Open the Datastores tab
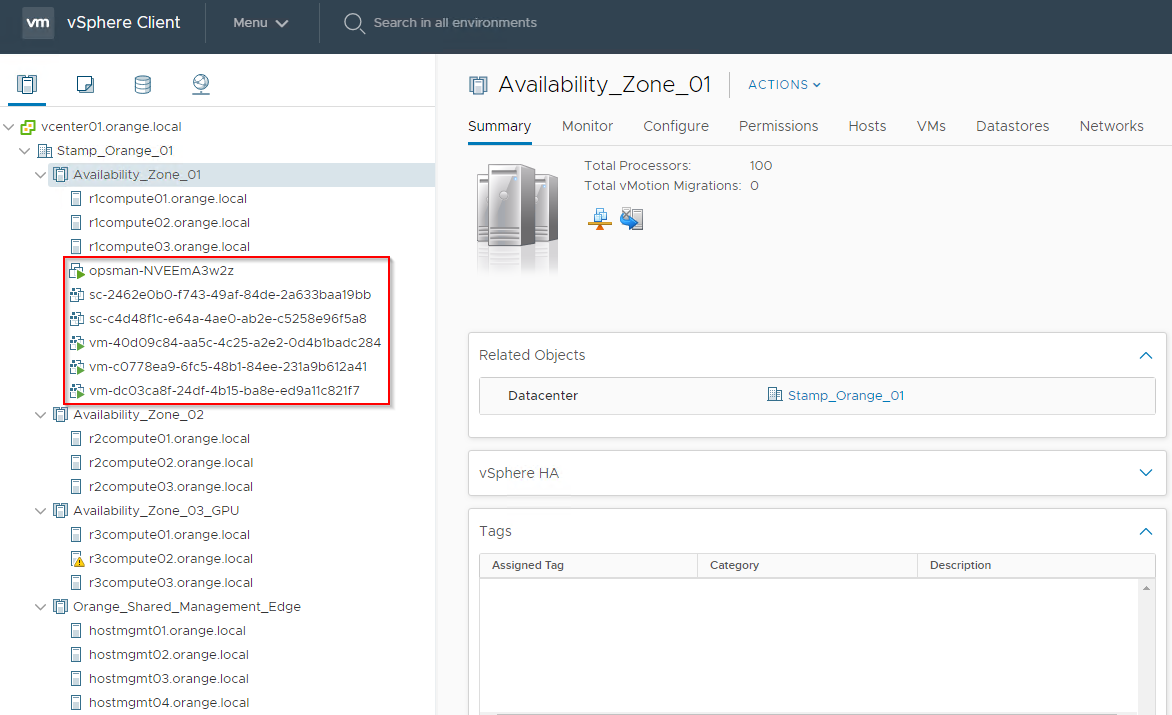 click(1012, 126)
